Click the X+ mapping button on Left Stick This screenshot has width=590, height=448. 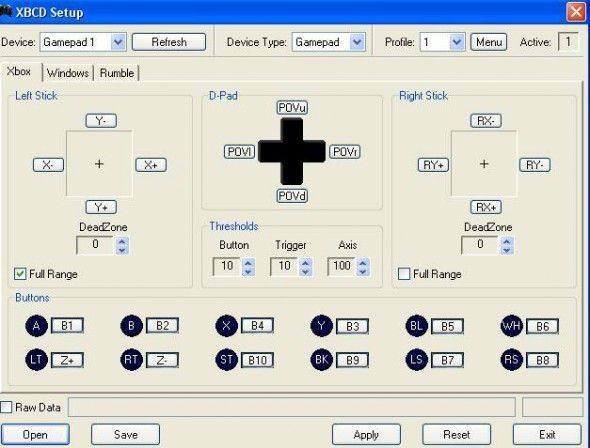[151, 165]
